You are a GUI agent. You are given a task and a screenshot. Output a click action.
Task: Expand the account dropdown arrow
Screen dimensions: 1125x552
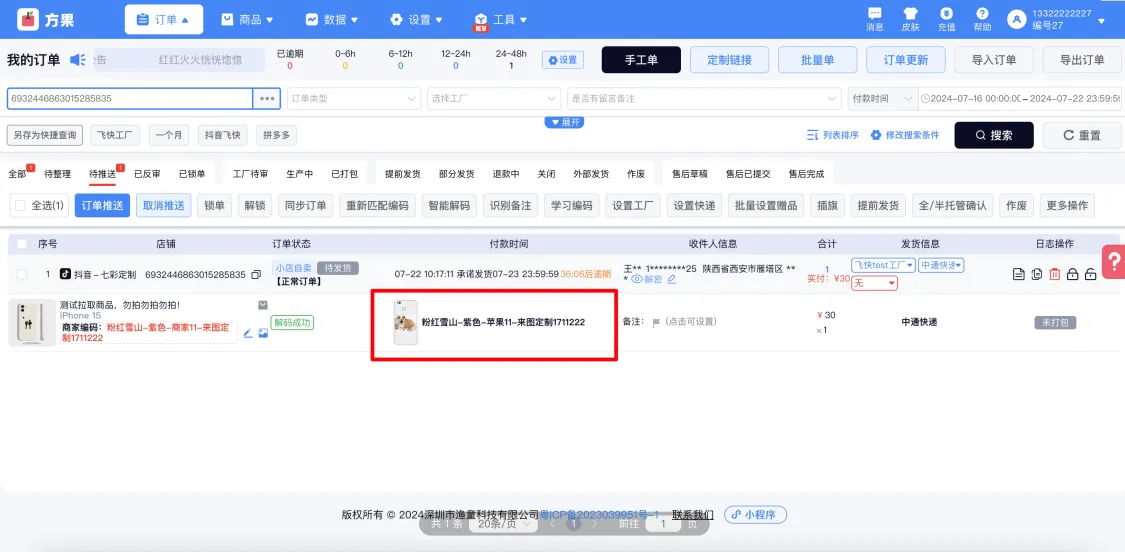click(x=1101, y=21)
